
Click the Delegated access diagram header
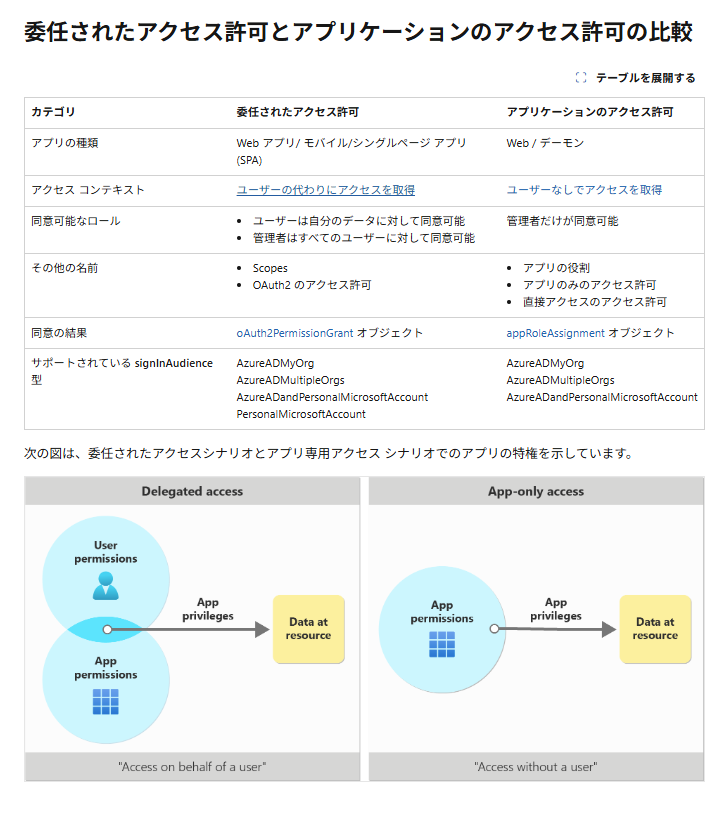coord(192,491)
